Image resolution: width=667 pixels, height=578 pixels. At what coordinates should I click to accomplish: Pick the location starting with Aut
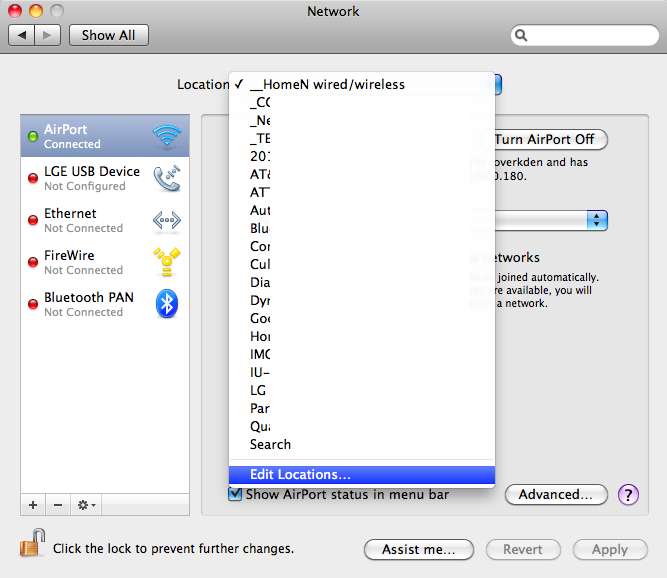tap(362, 210)
